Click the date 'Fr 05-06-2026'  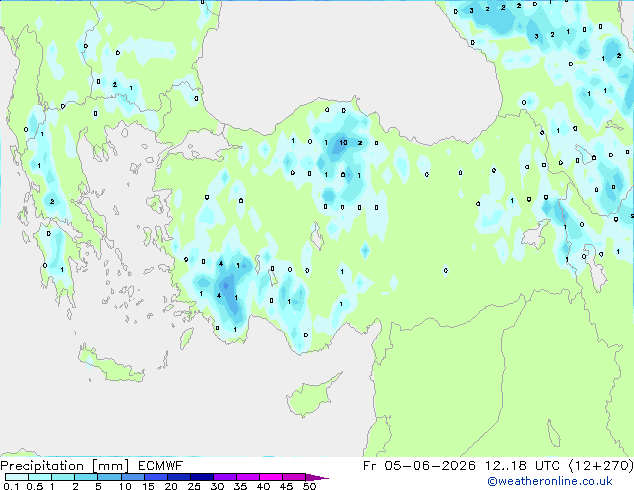419,466
